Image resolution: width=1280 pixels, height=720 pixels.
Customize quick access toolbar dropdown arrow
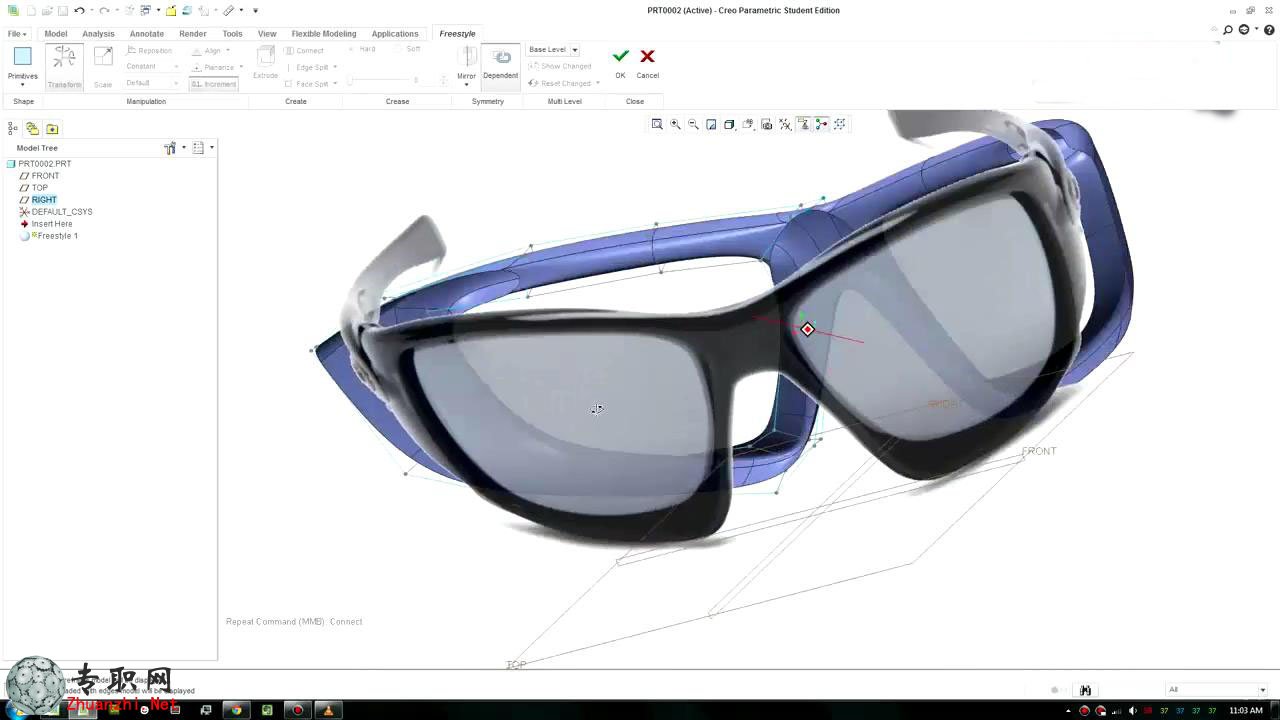pos(255,10)
